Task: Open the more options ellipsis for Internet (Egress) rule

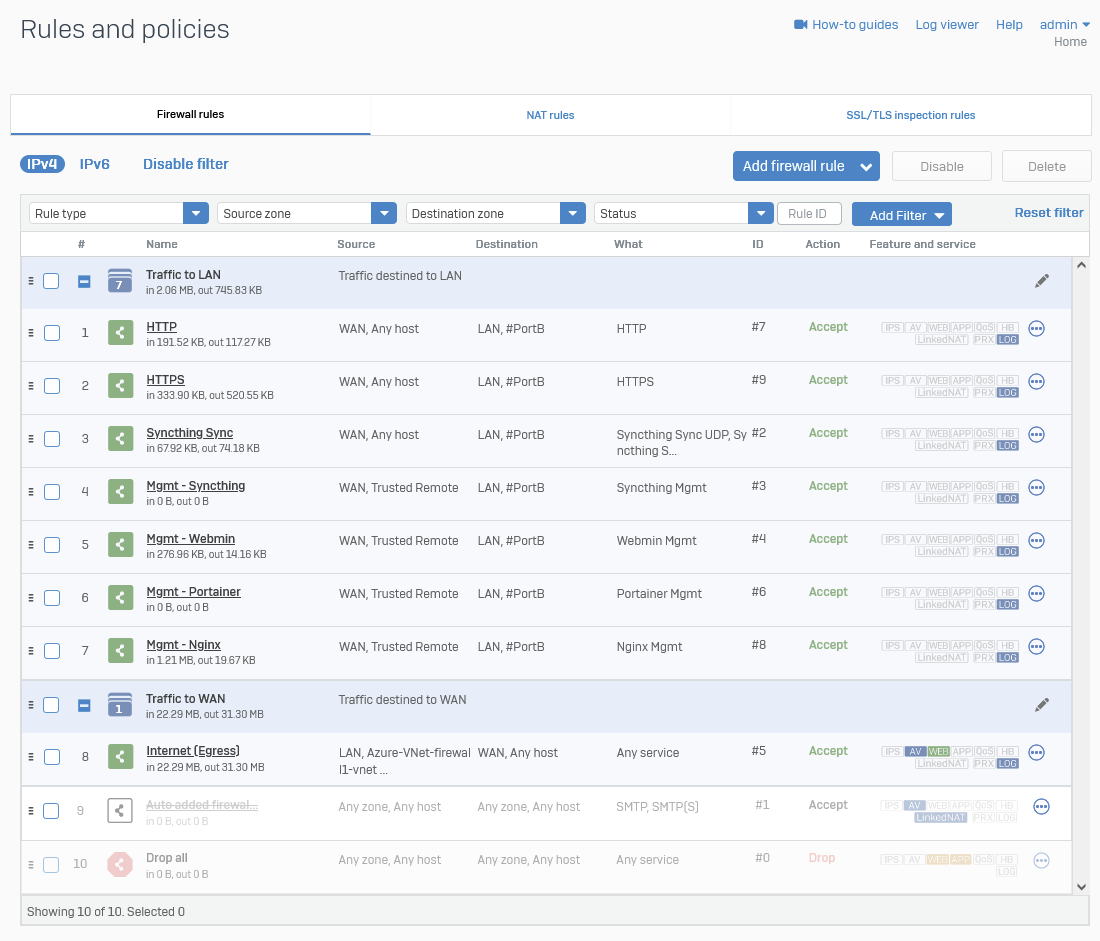Action: [x=1036, y=752]
